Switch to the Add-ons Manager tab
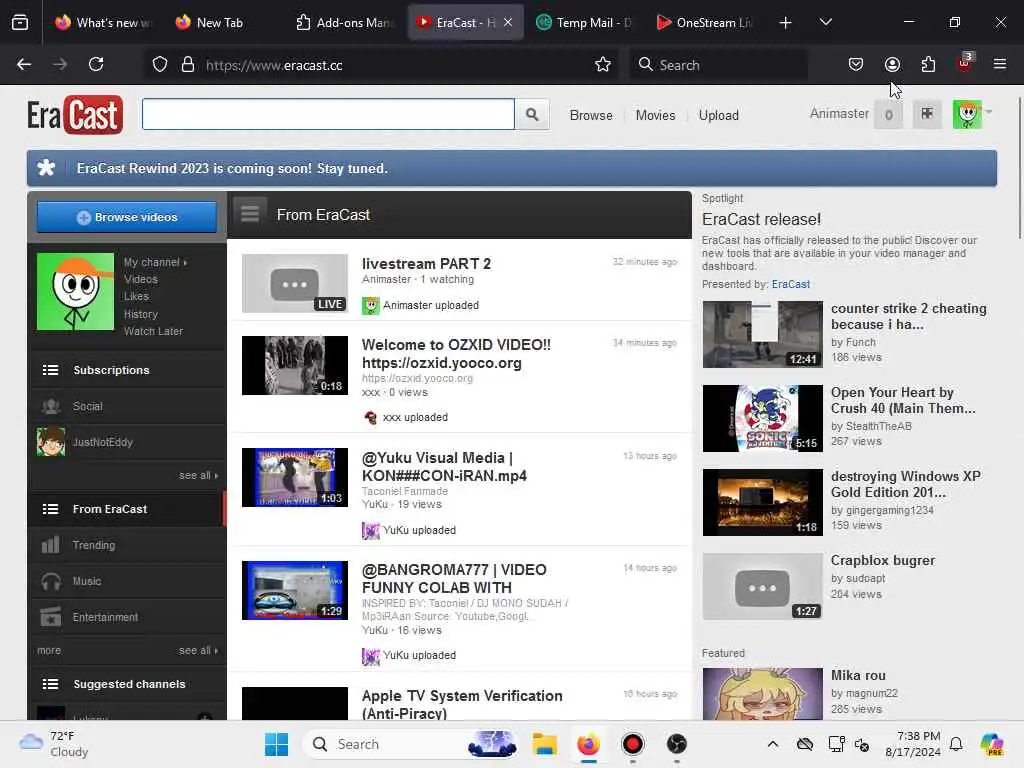1024x768 pixels. pos(345,23)
